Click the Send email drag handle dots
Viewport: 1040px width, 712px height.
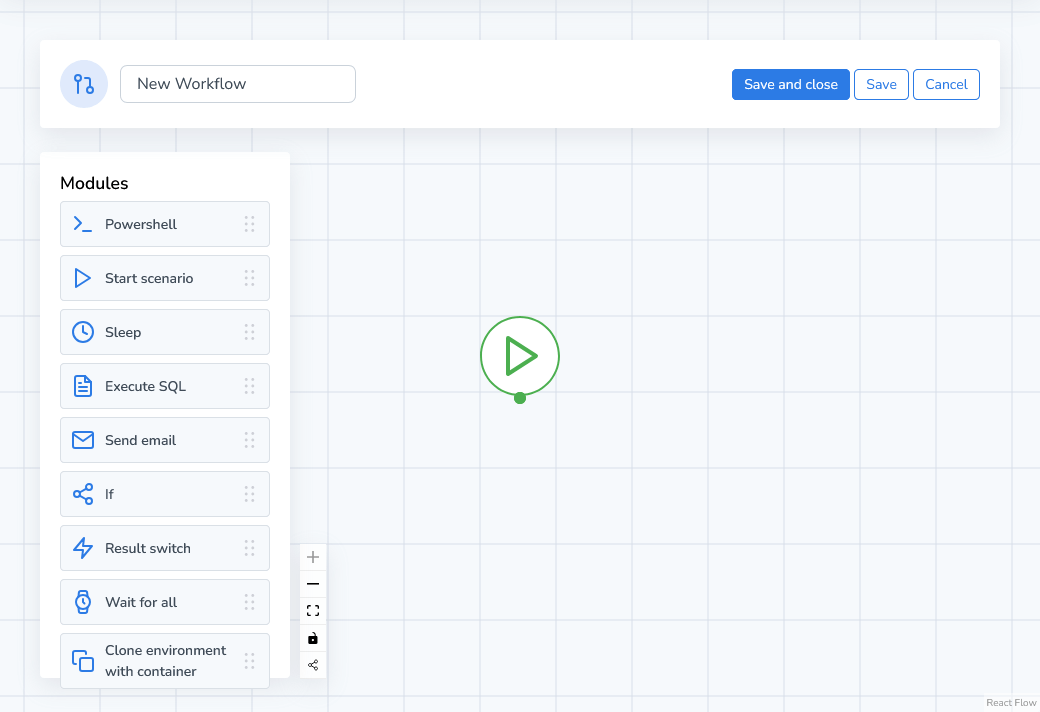tap(249, 440)
